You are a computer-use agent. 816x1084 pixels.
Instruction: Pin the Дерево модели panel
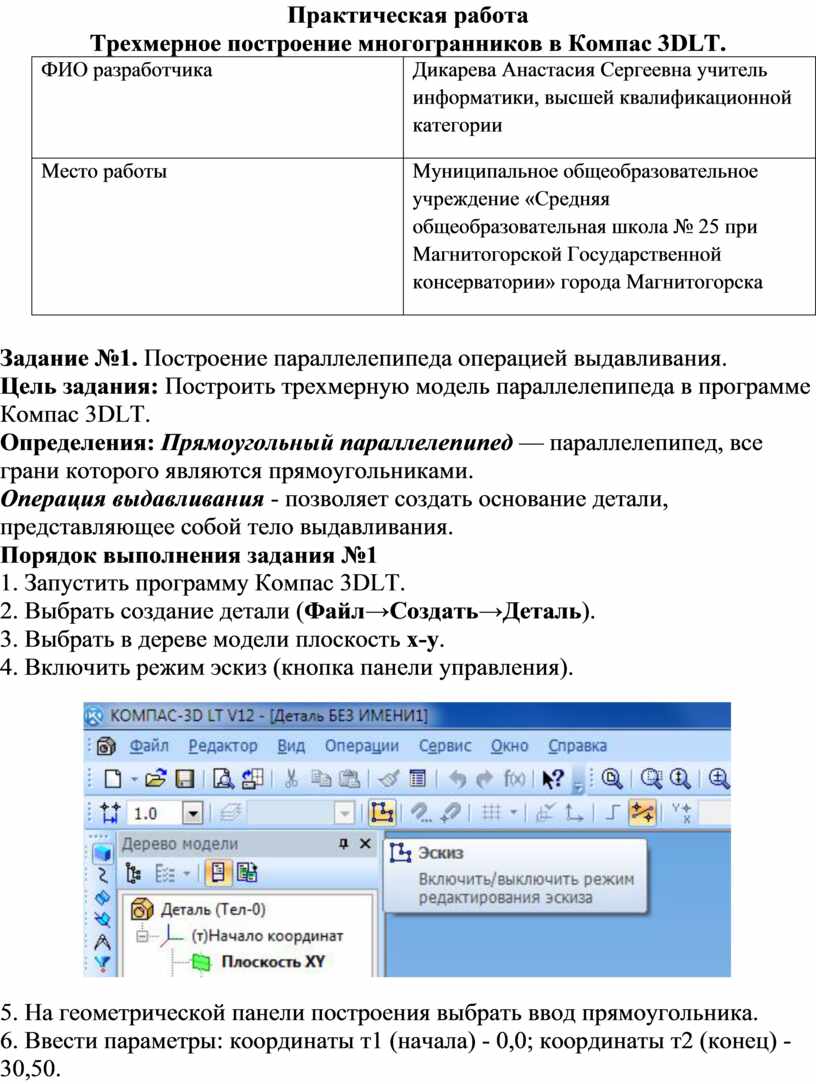coord(344,843)
